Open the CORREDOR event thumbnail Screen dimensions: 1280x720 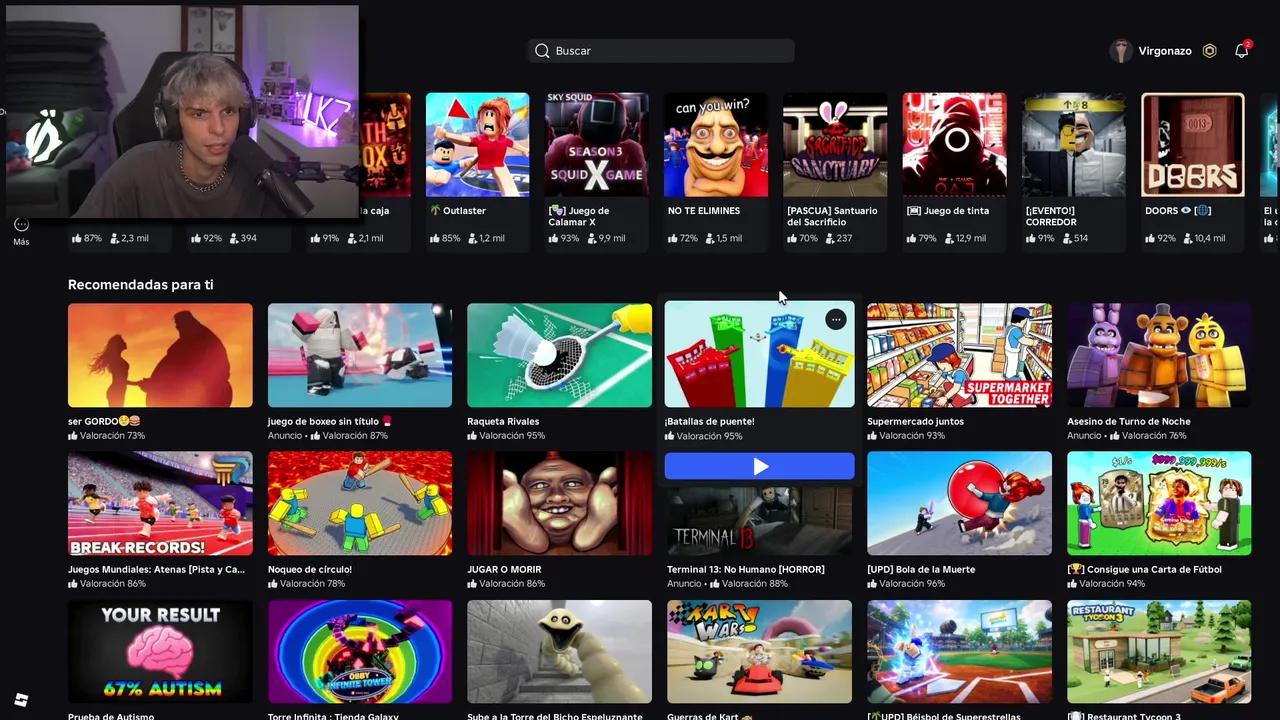pyautogui.click(x=1073, y=145)
